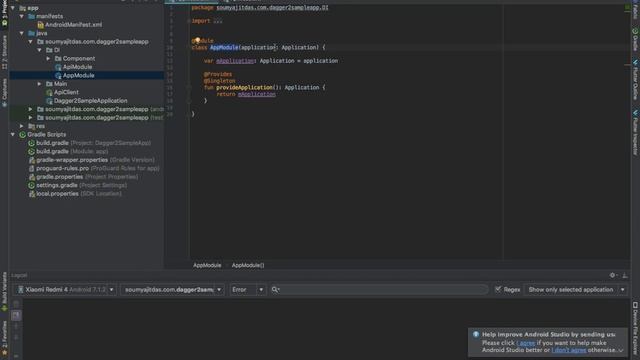
Task: Open AndroidManifest.xml in project tree
Action: pyautogui.click(x=73, y=24)
